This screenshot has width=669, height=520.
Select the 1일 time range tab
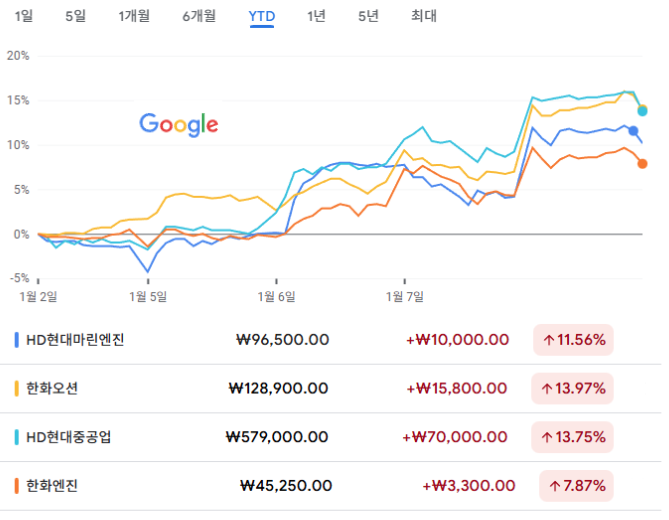tap(24, 16)
